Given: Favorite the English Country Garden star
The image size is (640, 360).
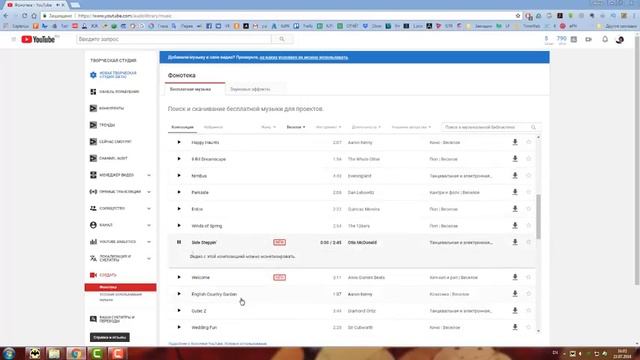Looking at the screenshot, I should pos(529,294).
